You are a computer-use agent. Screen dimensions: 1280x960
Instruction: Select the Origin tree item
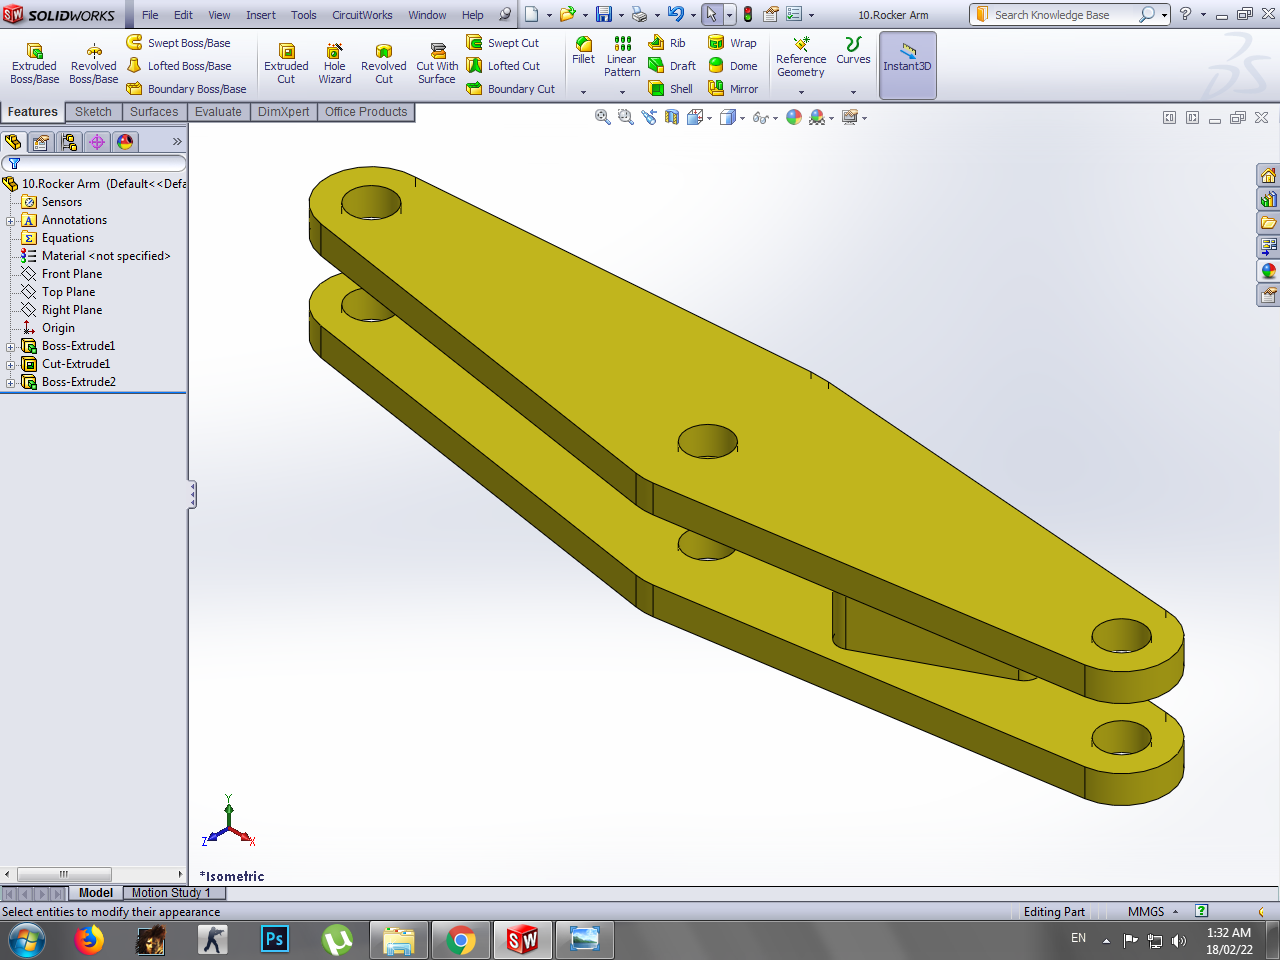(x=58, y=328)
